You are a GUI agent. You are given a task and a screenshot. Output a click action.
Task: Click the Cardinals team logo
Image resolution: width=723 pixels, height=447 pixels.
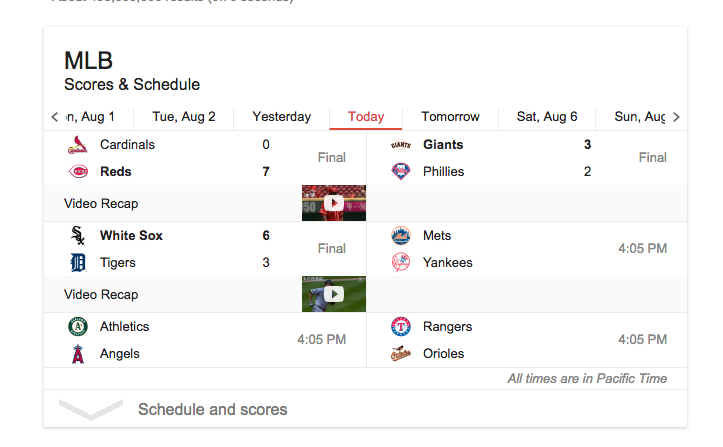(x=78, y=145)
